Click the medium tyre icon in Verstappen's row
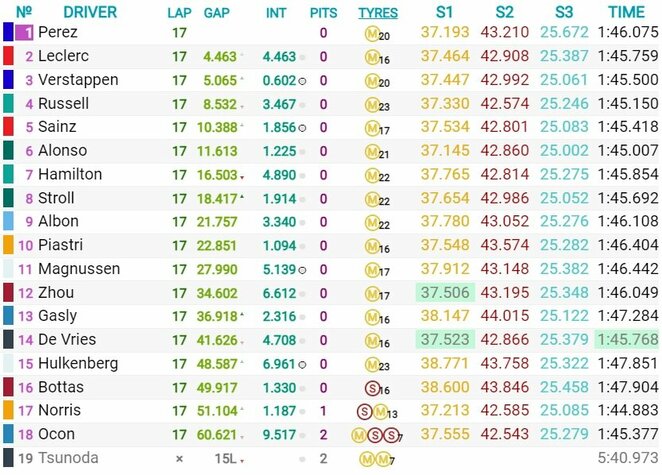662x475 pixels. click(371, 80)
